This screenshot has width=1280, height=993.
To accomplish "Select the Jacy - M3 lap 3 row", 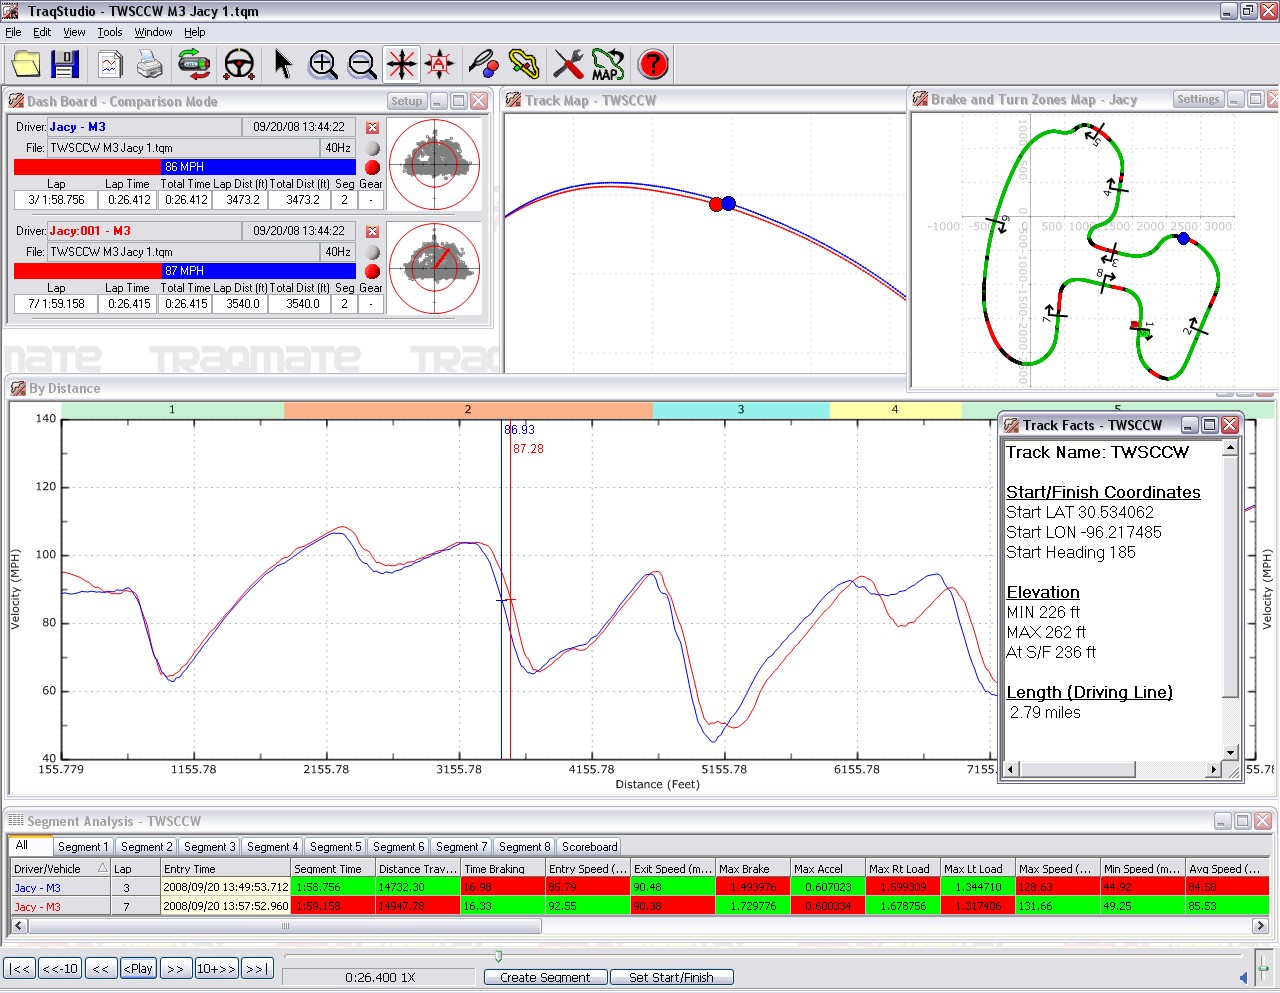I will (640, 887).
